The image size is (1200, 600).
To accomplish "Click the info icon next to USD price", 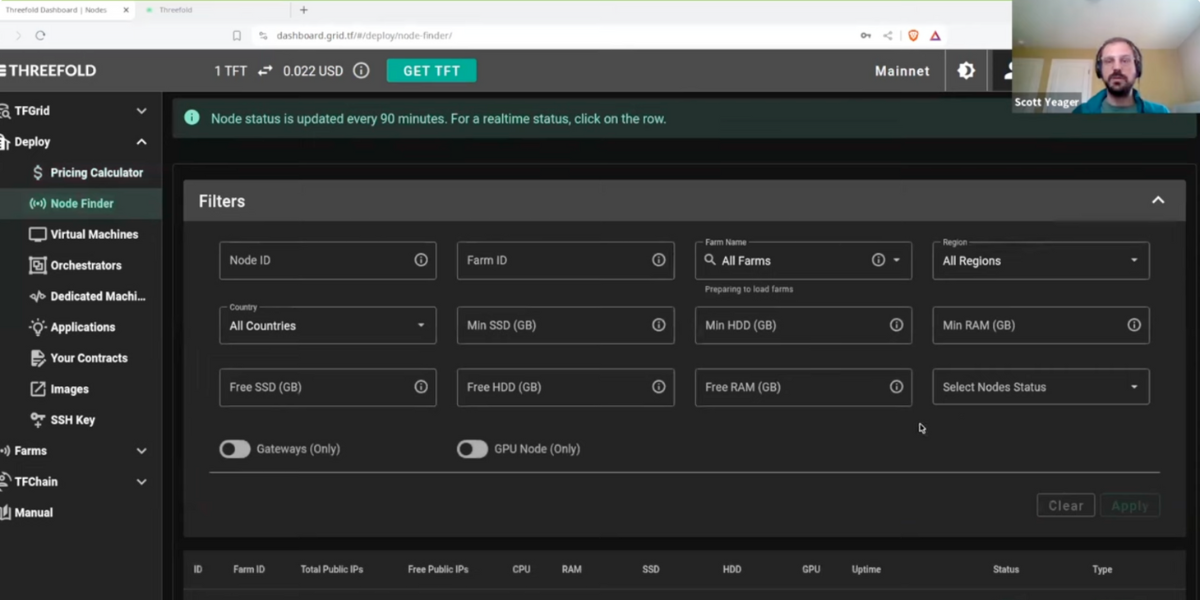I will tap(361, 71).
